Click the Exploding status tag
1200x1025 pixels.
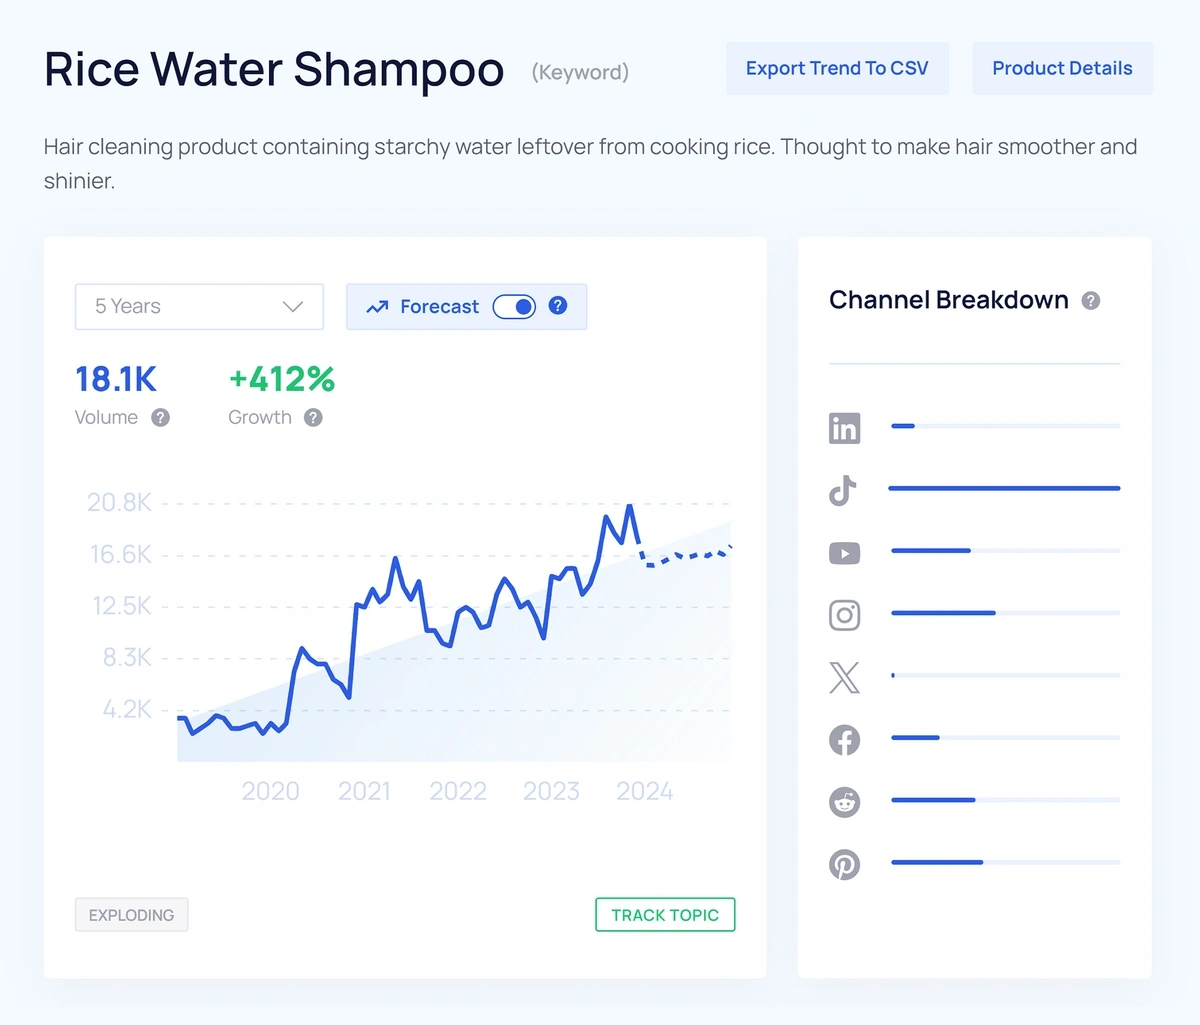[x=131, y=915]
